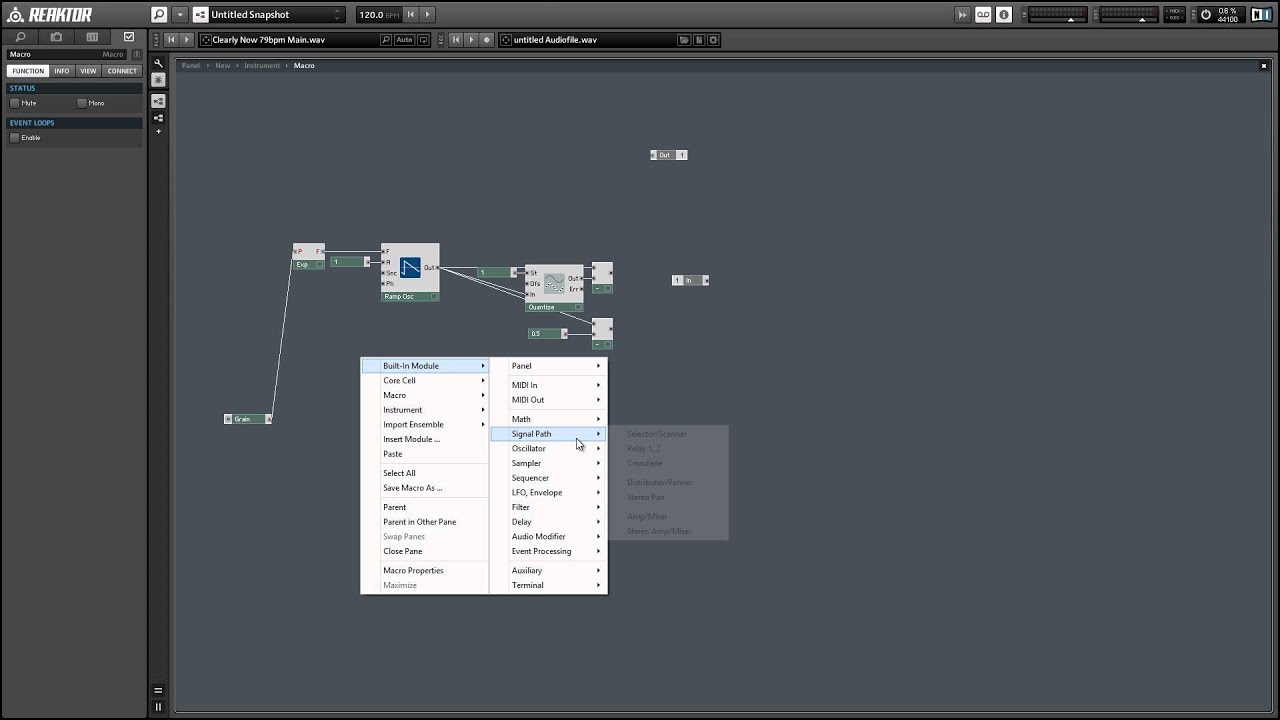
Task: Choose Save Macro As ... entry
Action: click(425, 488)
